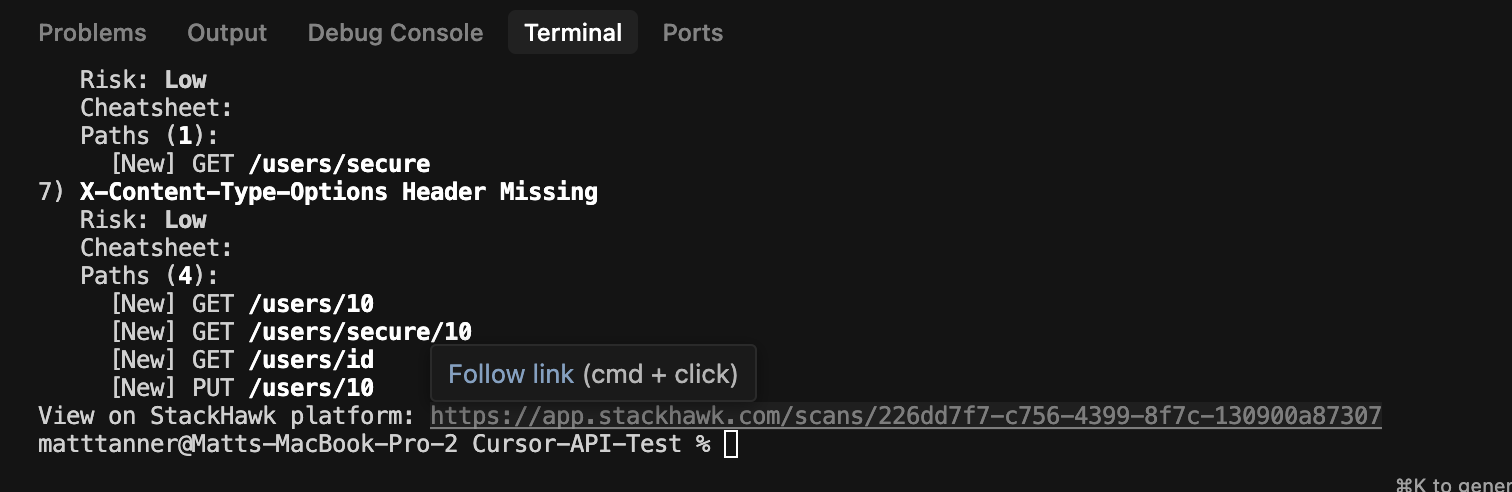The width and height of the screenshot is (1512, 492).
Task: Open the app.stackhawk.com scan URL
Action: 906,416
